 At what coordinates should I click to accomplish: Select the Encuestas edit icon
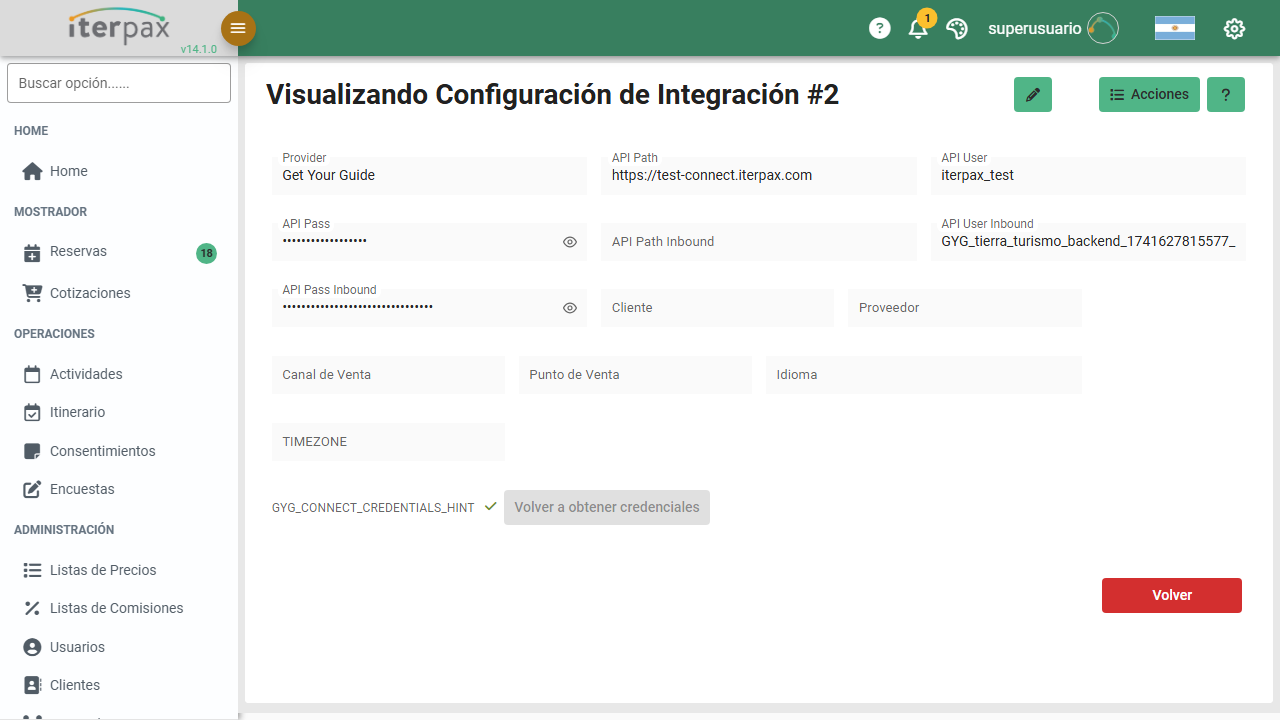[30, 489]
